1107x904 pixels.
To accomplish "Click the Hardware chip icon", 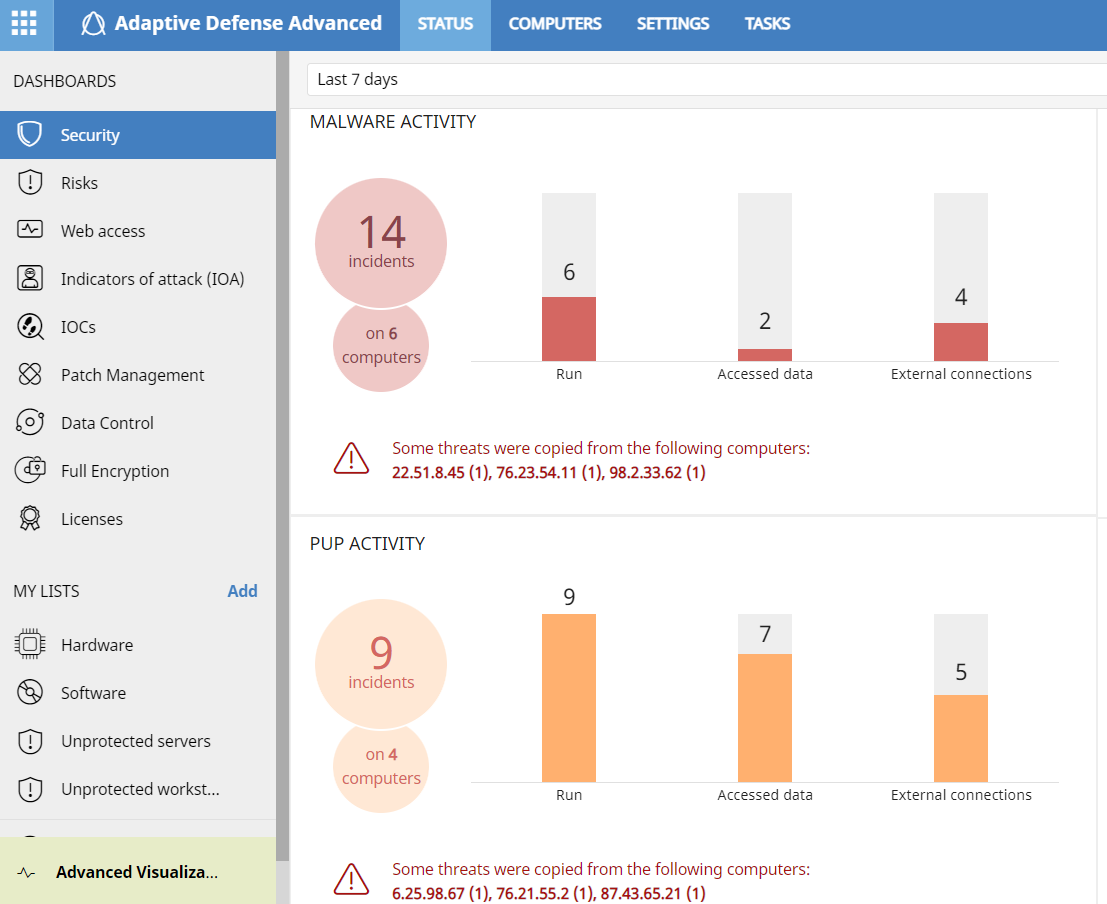I will (30, 644).
